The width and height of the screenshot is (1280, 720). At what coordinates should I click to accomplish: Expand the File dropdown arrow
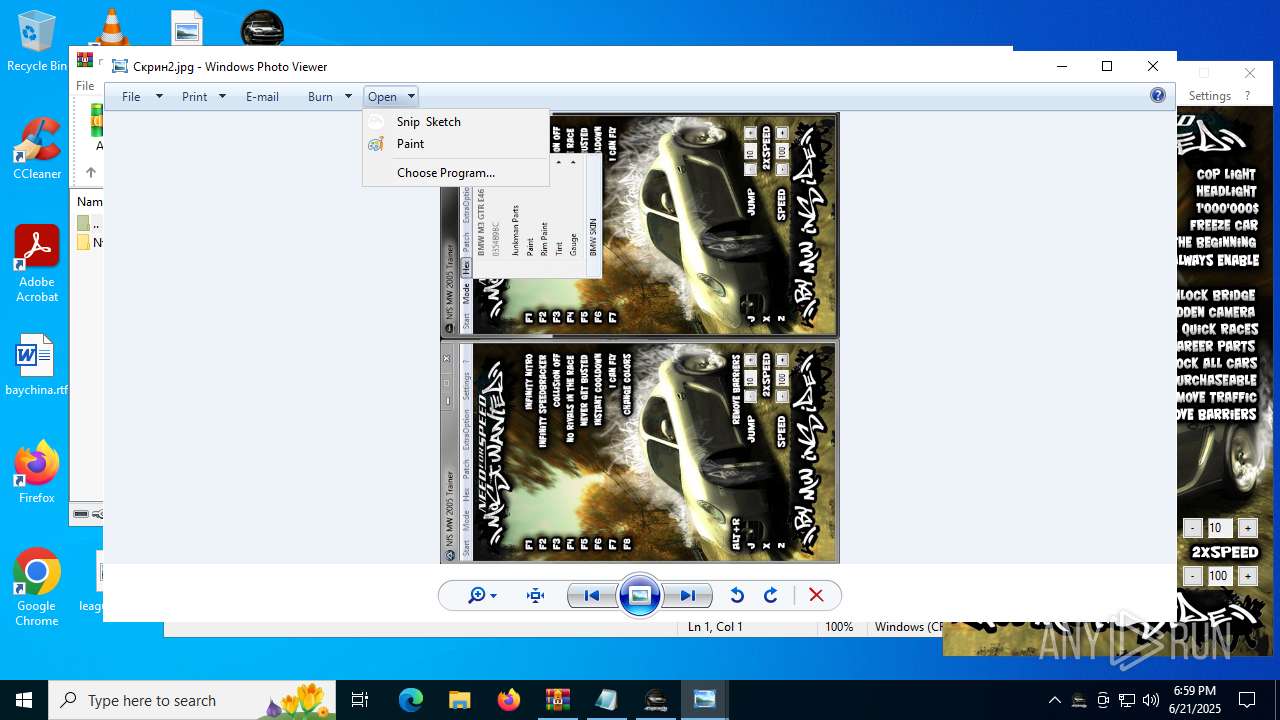click(x=159, y=97)
